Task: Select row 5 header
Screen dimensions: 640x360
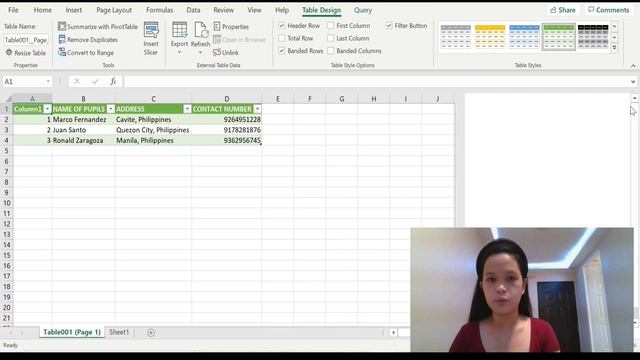Action: point(6,151)
